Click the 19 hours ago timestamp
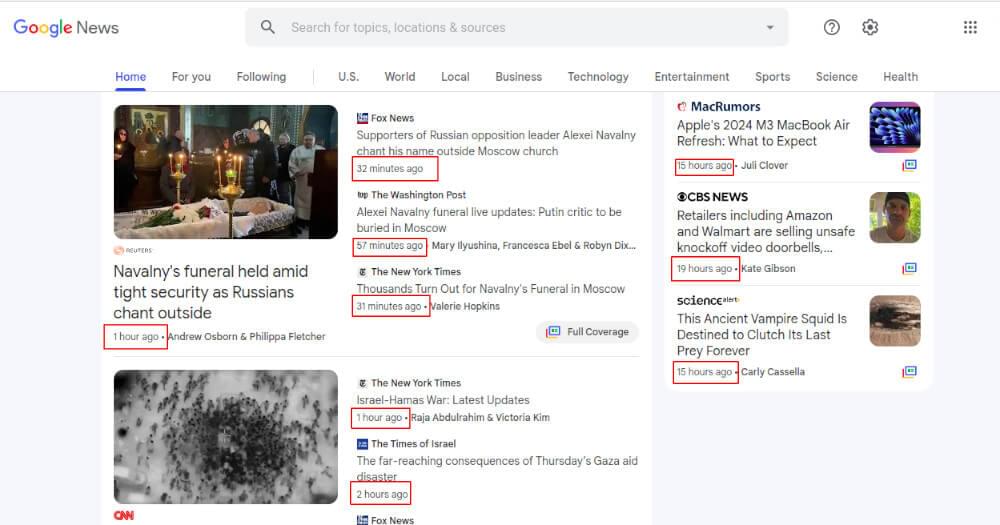The height and width of the screenshot is (525, 1000). [704, 269]
